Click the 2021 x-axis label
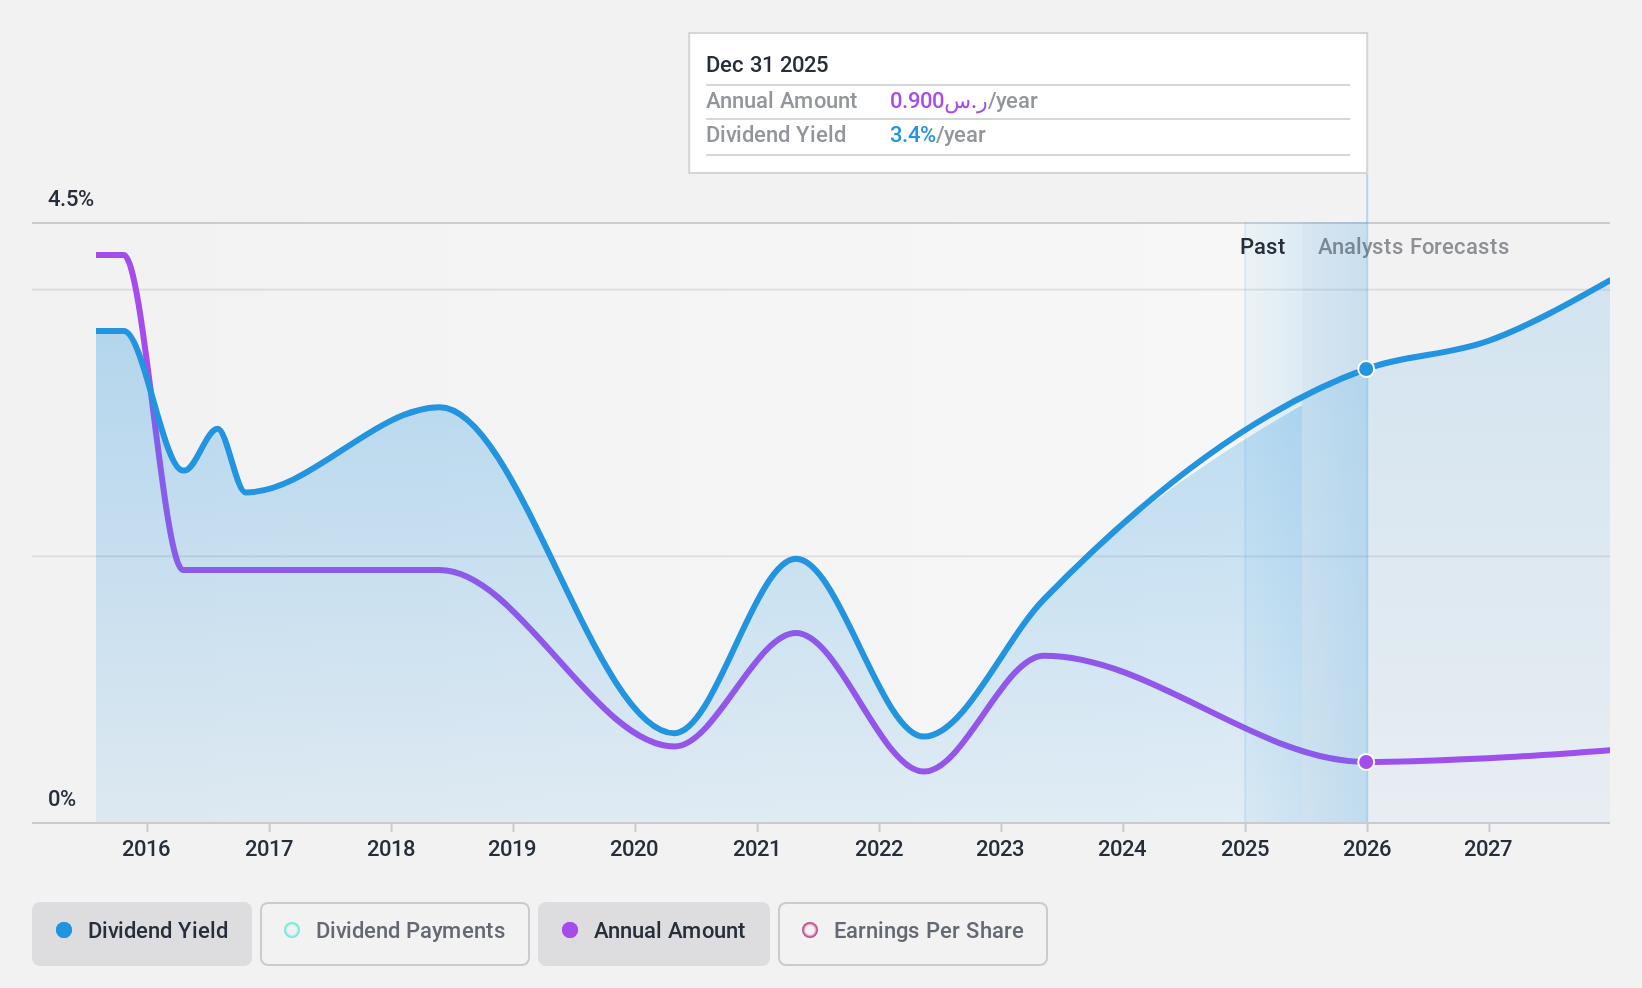 click(x=757, y=849)
